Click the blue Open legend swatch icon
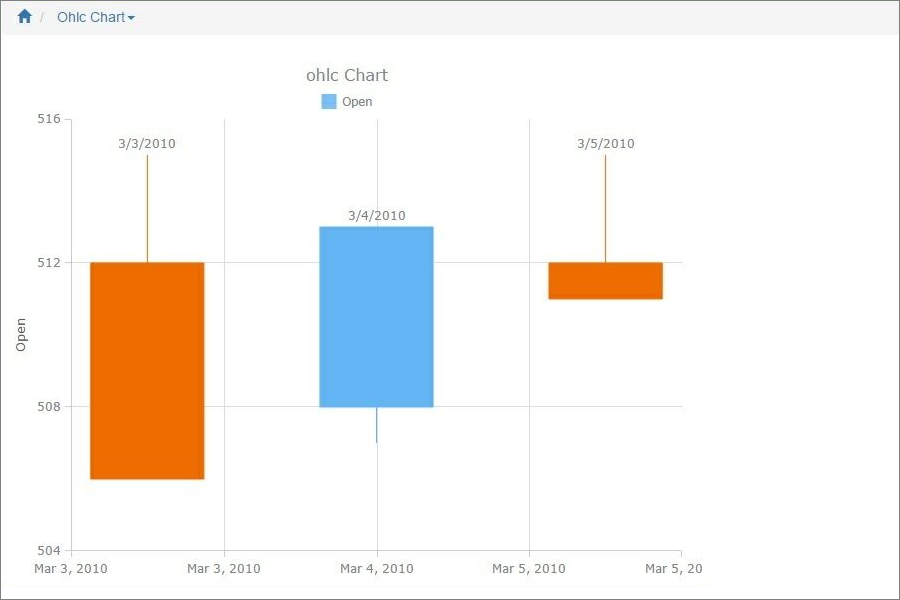This screenshot has width=900, height=600. point(330,101)
